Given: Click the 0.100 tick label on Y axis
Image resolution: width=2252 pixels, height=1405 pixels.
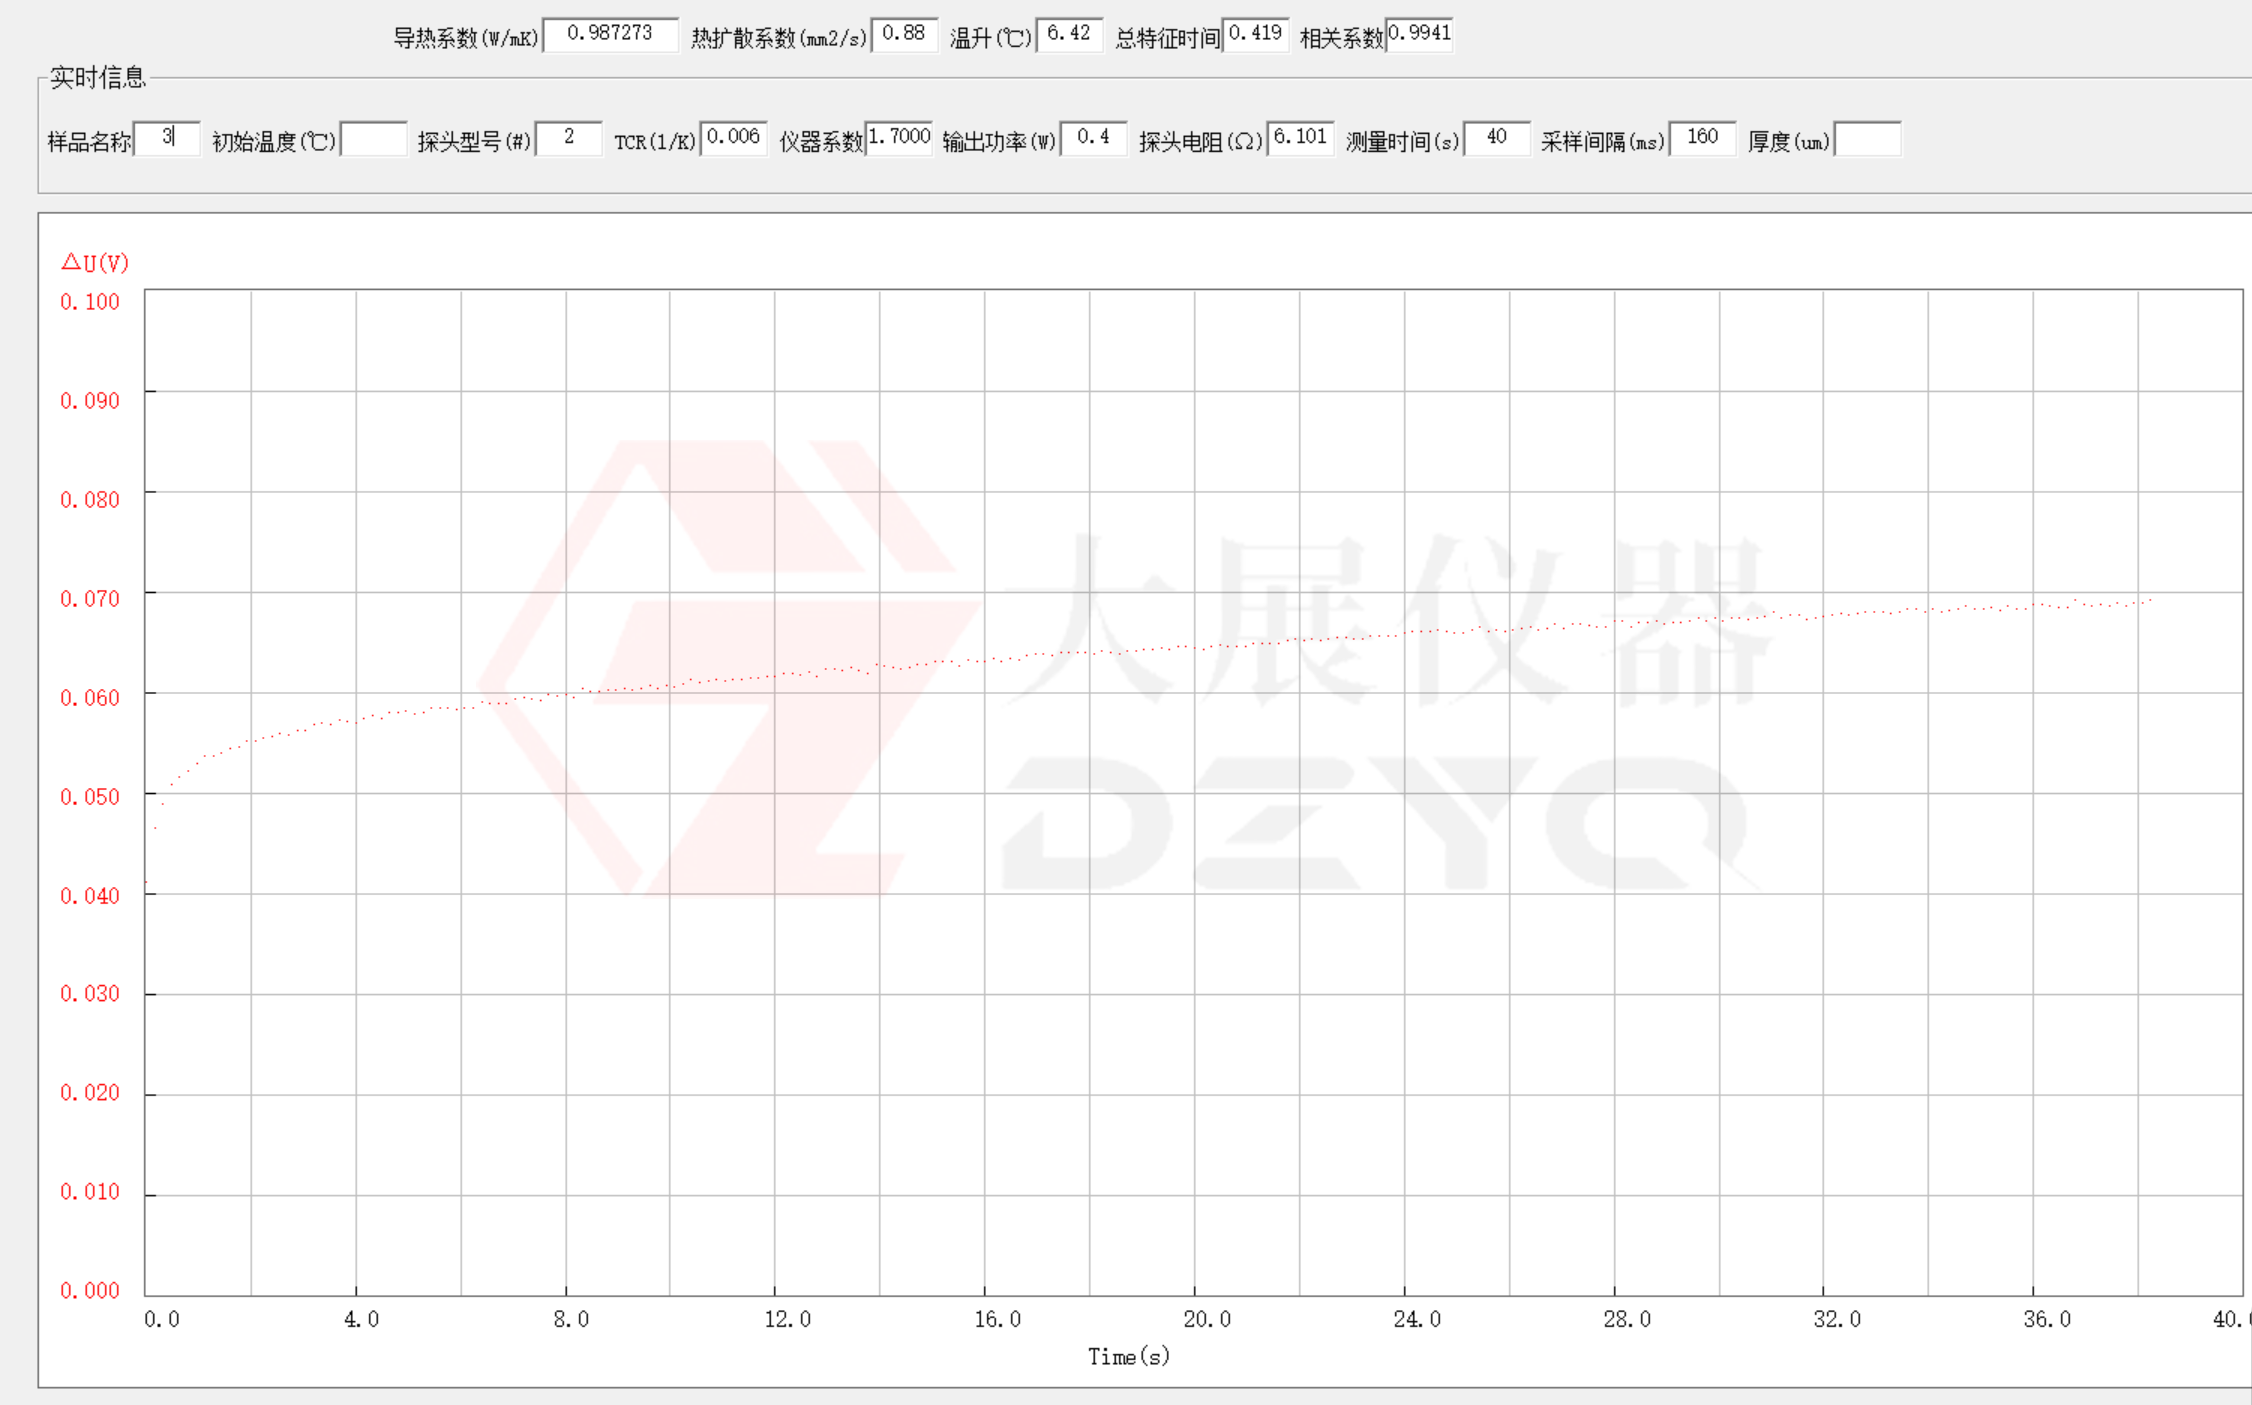Looking at the screenshot, I should (89, 302).
